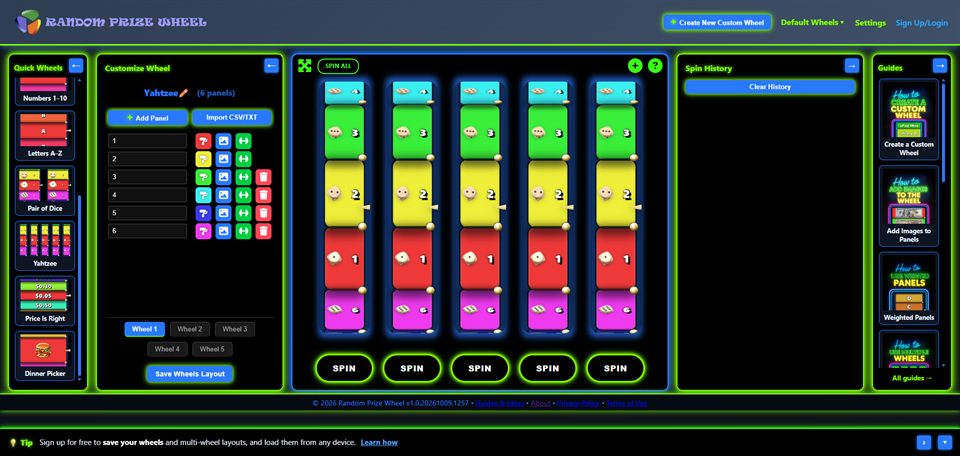Click the panel 6 text field
Viewport: 960px width, 456px height.
point(148,231)
